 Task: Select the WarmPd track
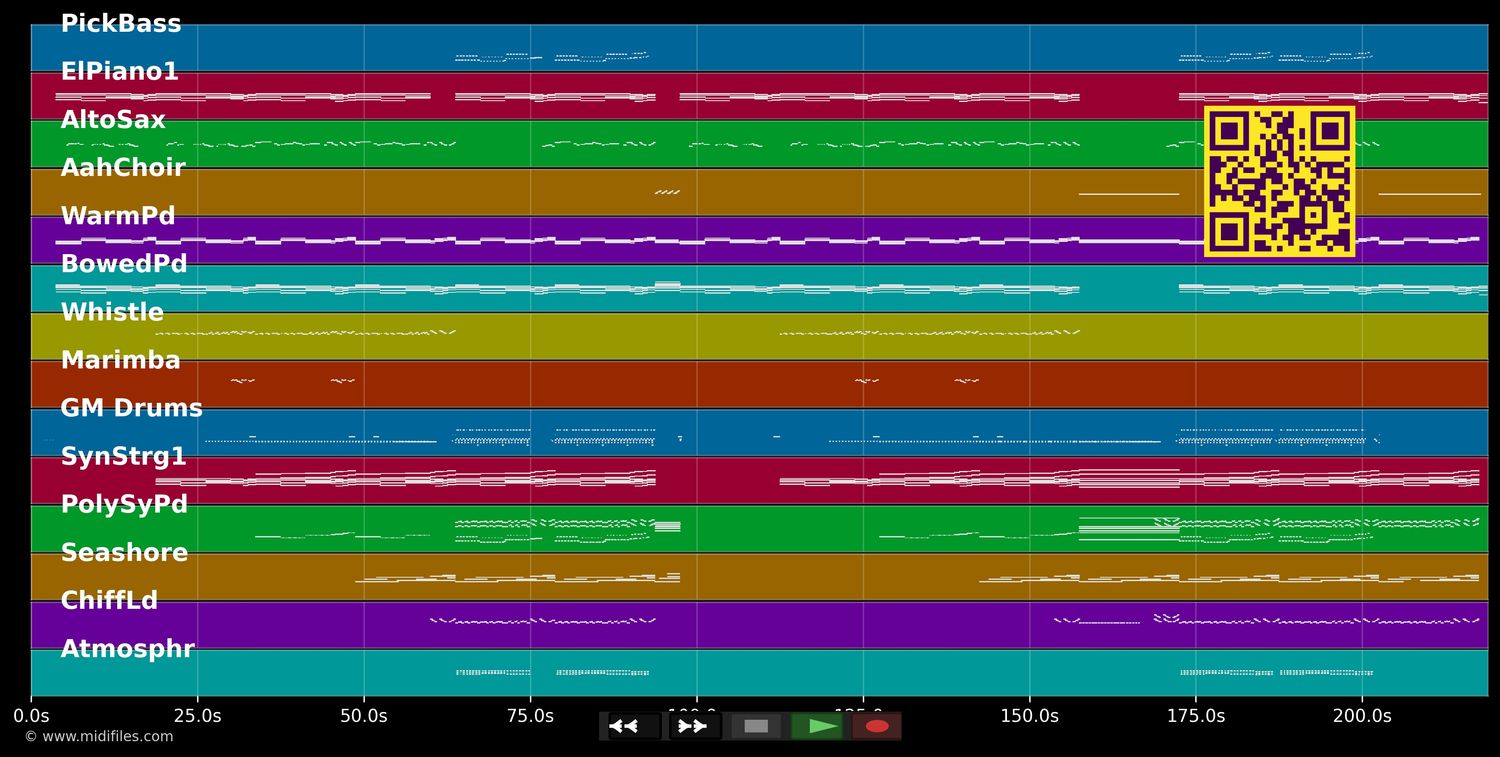click(x=117, y=215)
